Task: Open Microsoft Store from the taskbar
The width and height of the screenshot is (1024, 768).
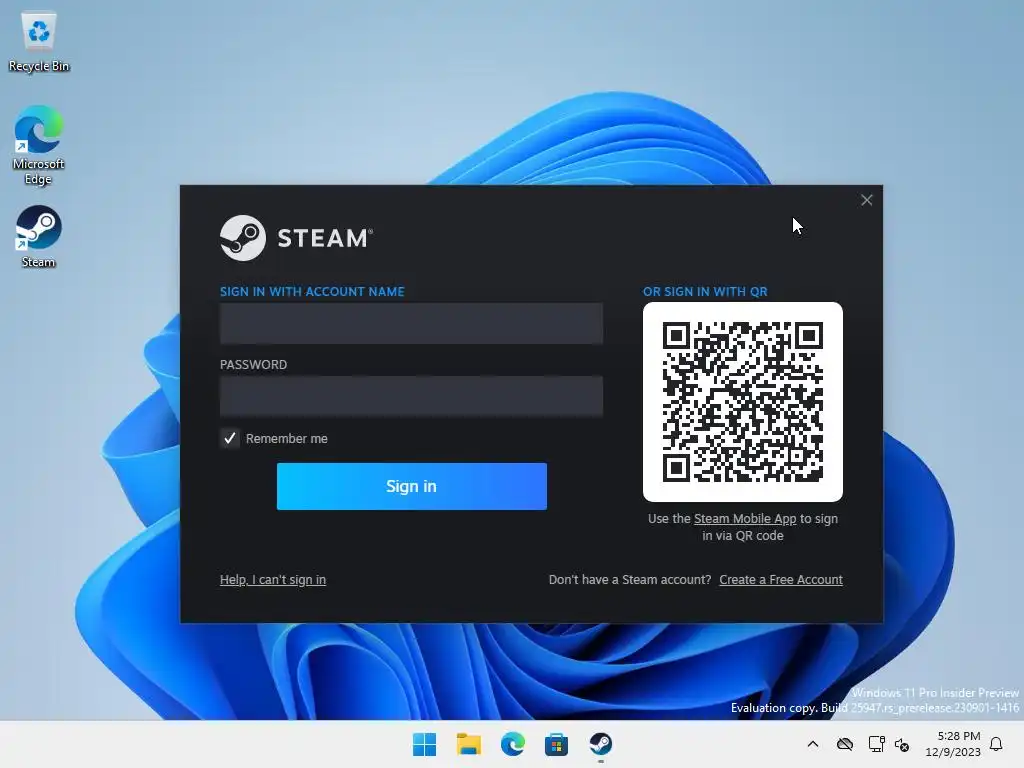Action: click(556, 744)
